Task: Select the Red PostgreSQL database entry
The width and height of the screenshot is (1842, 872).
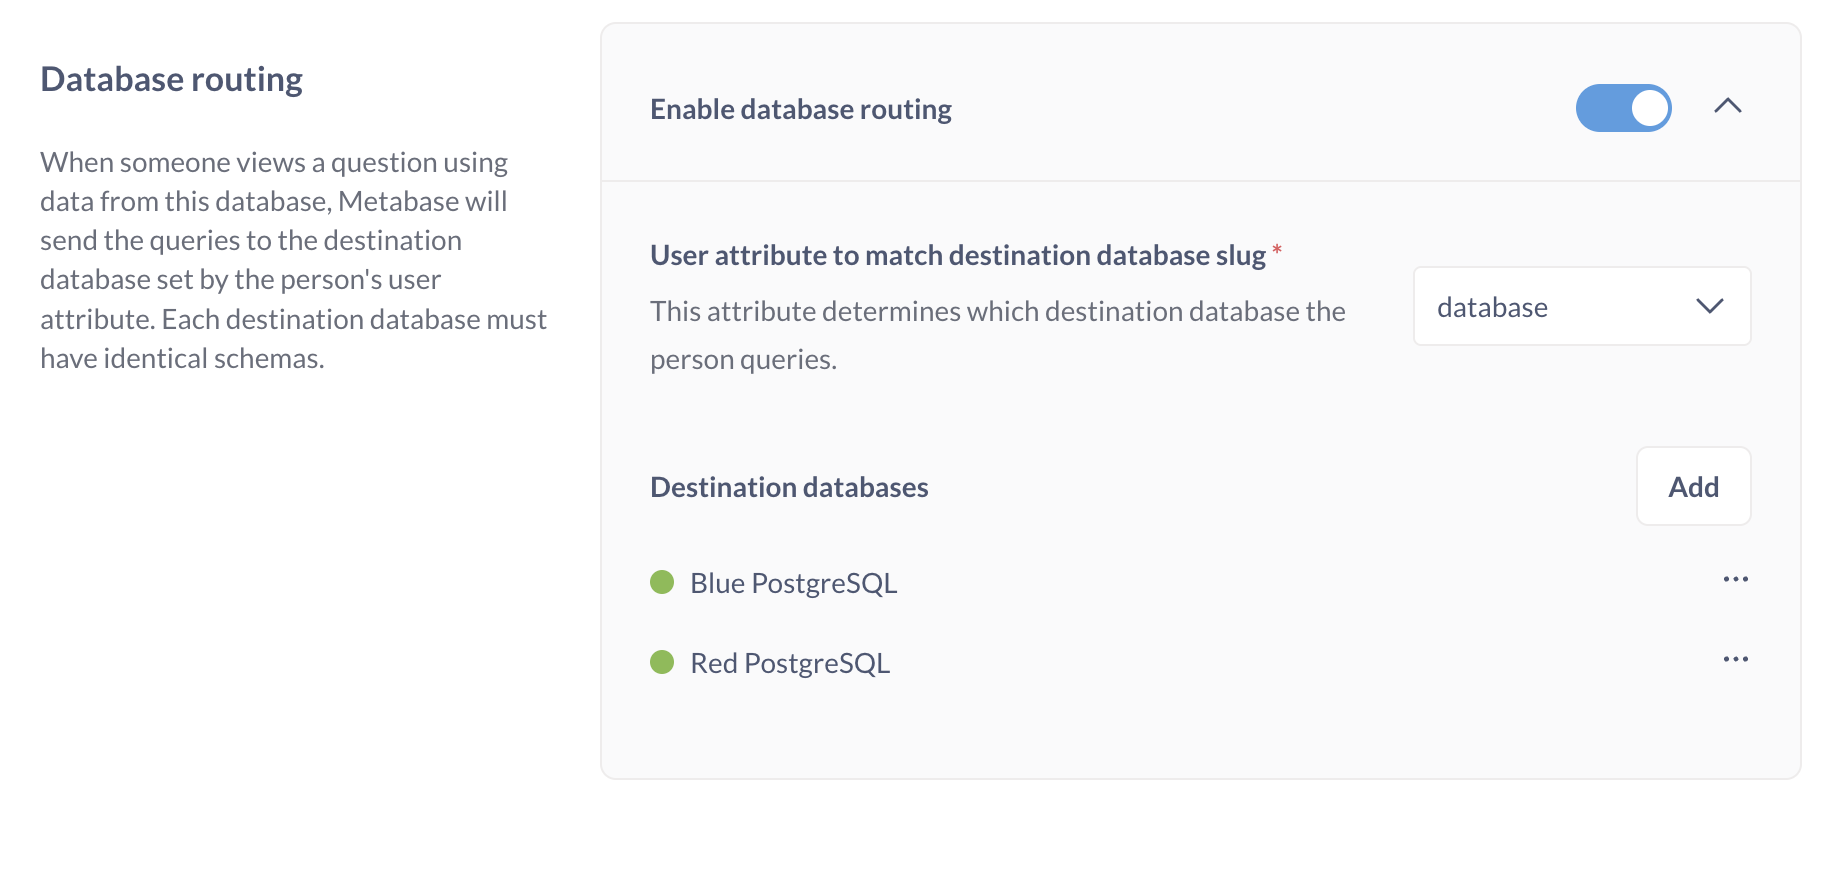Action: (x=790, y=662)
